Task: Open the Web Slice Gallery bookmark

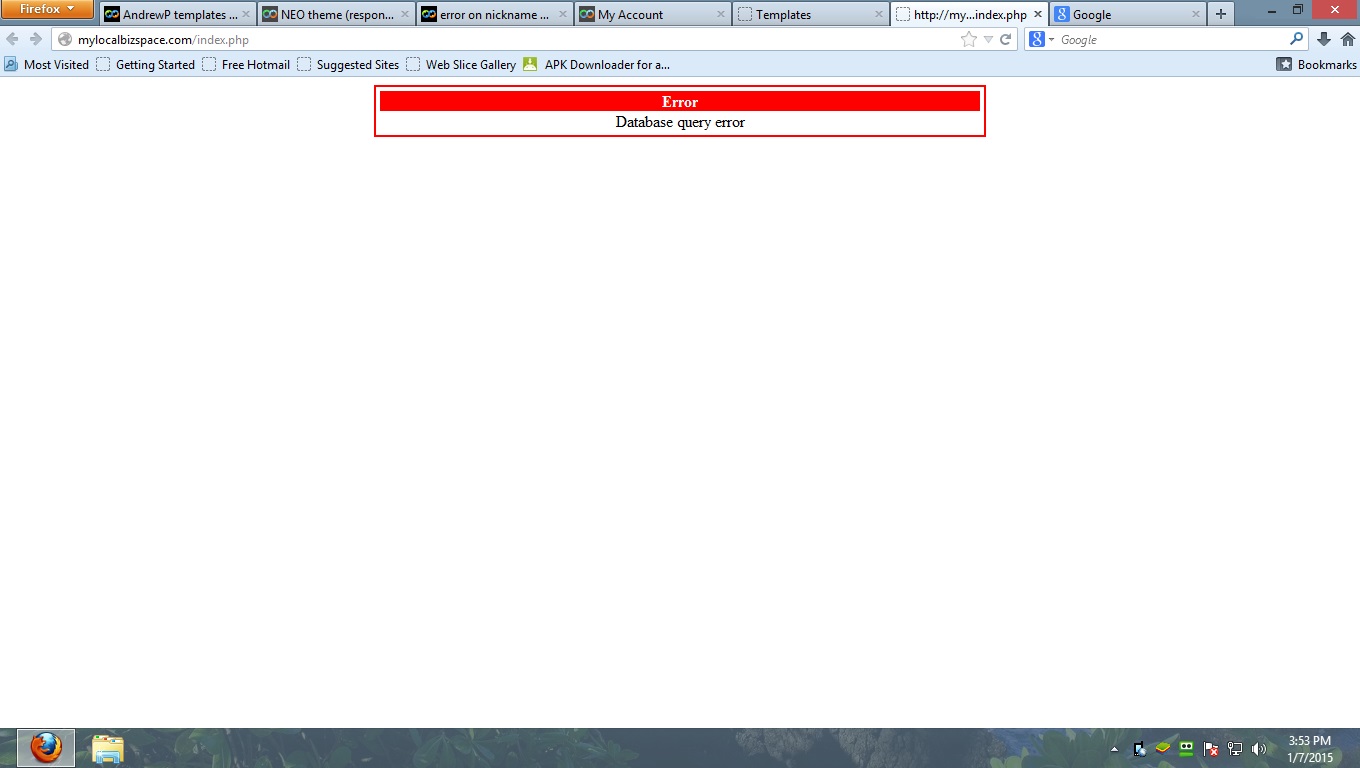Action: tap(461, 65)
